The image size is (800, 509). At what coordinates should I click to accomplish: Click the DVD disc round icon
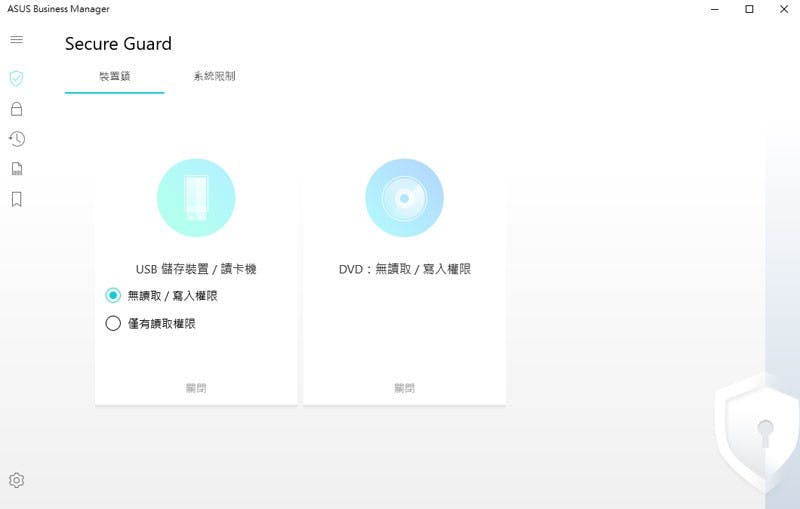pyautogui.click(x=404, y=198)
